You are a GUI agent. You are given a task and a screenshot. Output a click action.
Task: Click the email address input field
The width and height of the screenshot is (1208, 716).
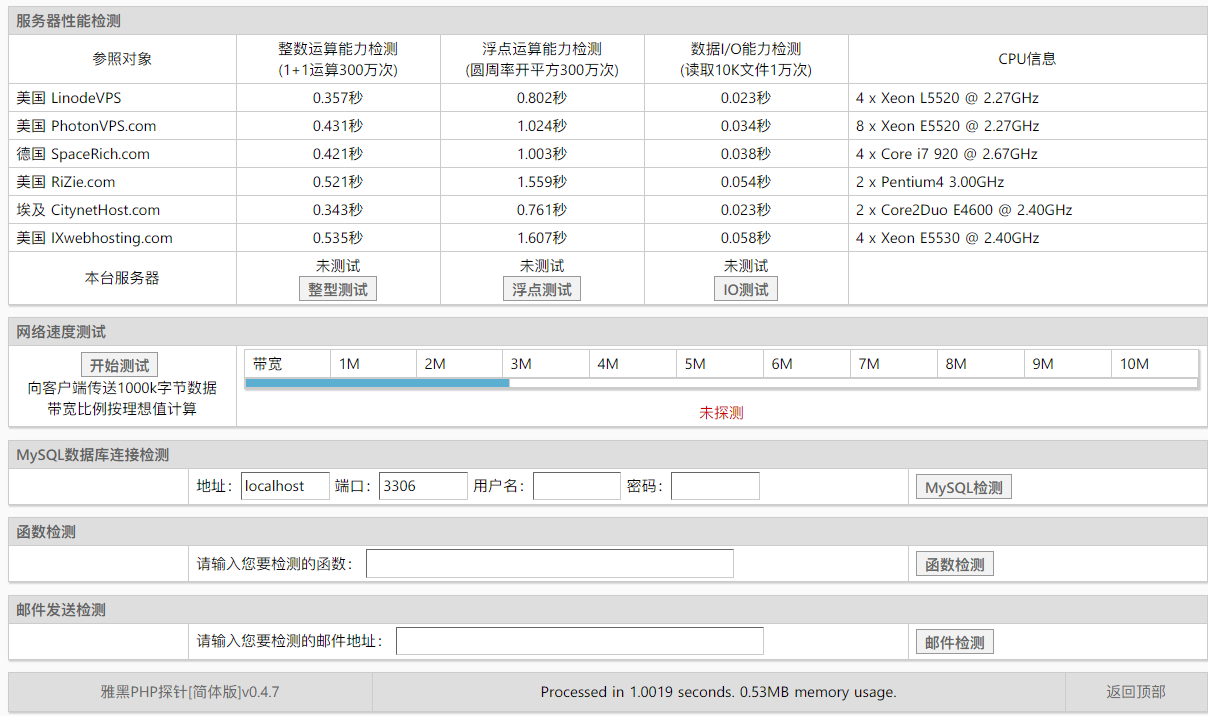tap(579, 641)
